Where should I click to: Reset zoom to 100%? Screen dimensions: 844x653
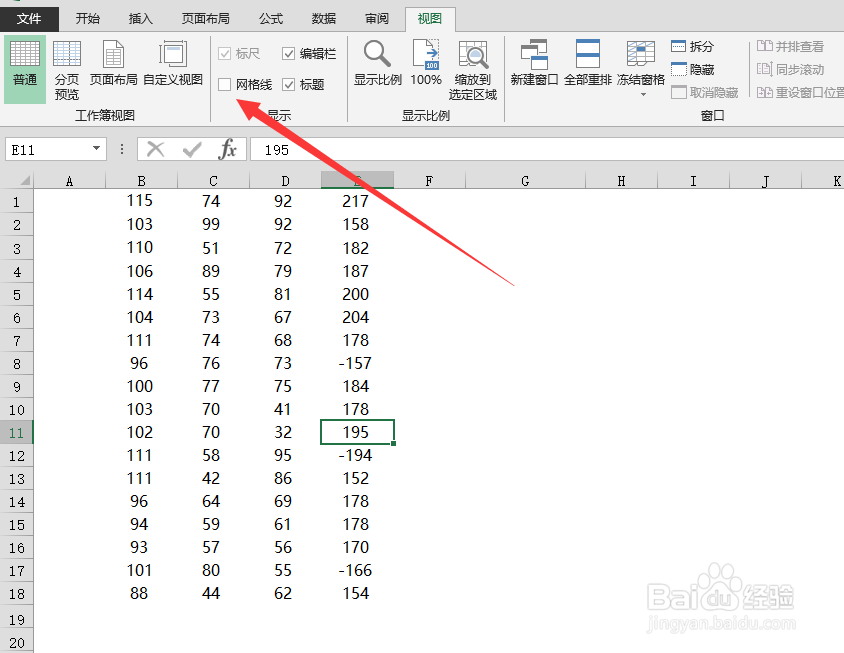point(426,64)
